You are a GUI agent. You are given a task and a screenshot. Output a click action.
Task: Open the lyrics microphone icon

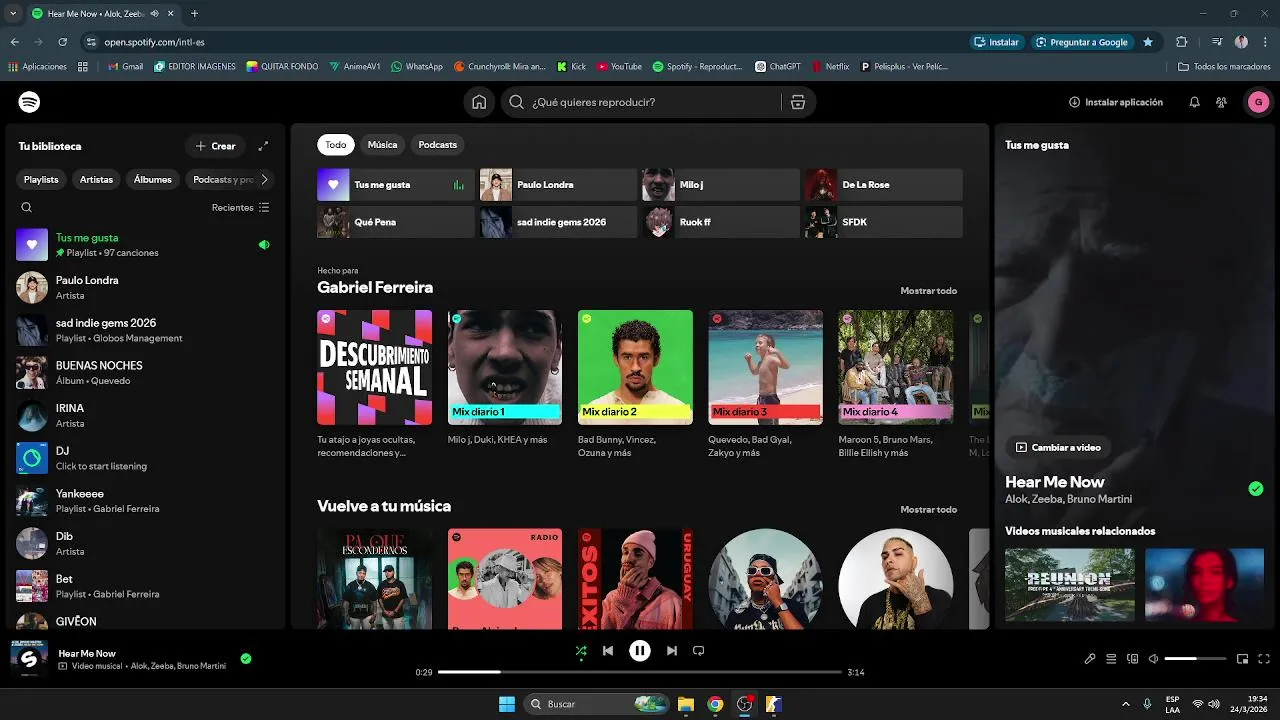1090,659
